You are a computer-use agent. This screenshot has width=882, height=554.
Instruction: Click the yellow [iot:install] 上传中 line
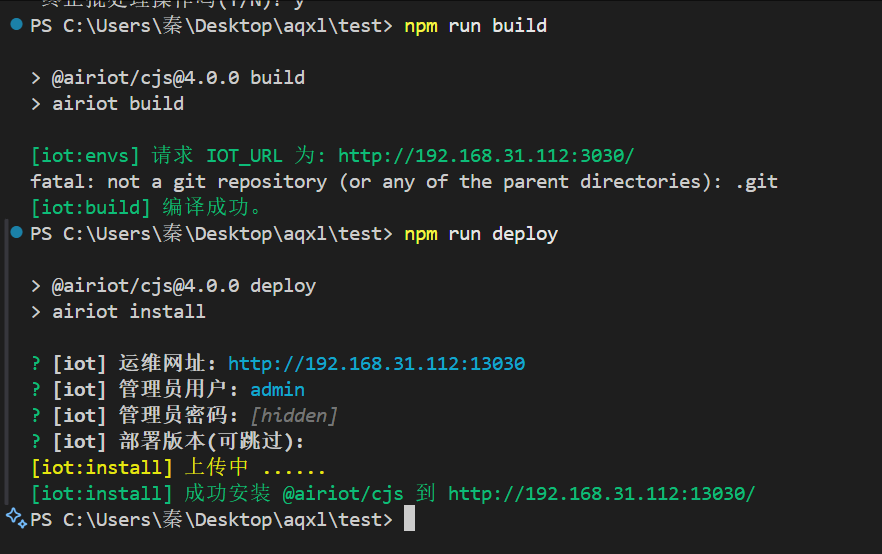click(x=178, y=467)
